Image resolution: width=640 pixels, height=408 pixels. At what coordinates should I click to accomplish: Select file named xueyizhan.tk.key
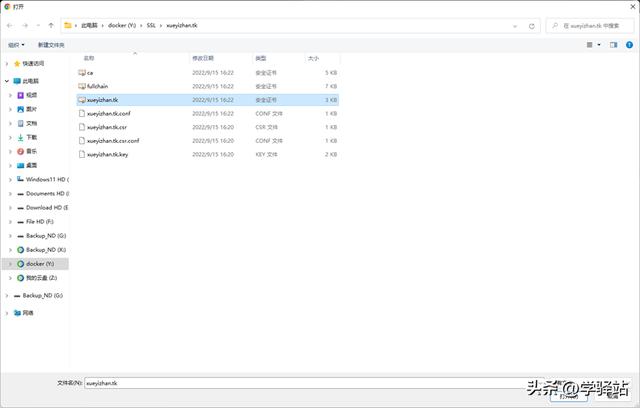point(107,155)
